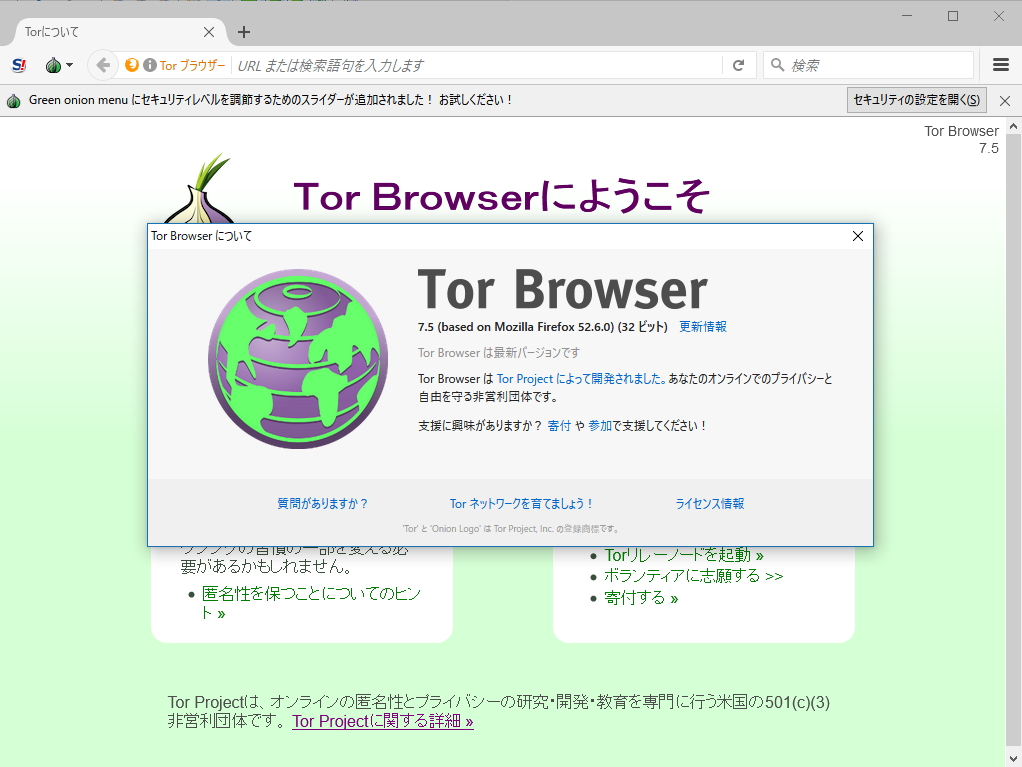Open the 更新情報 link
Screen dimensions: 1022x767
(703, 326)
